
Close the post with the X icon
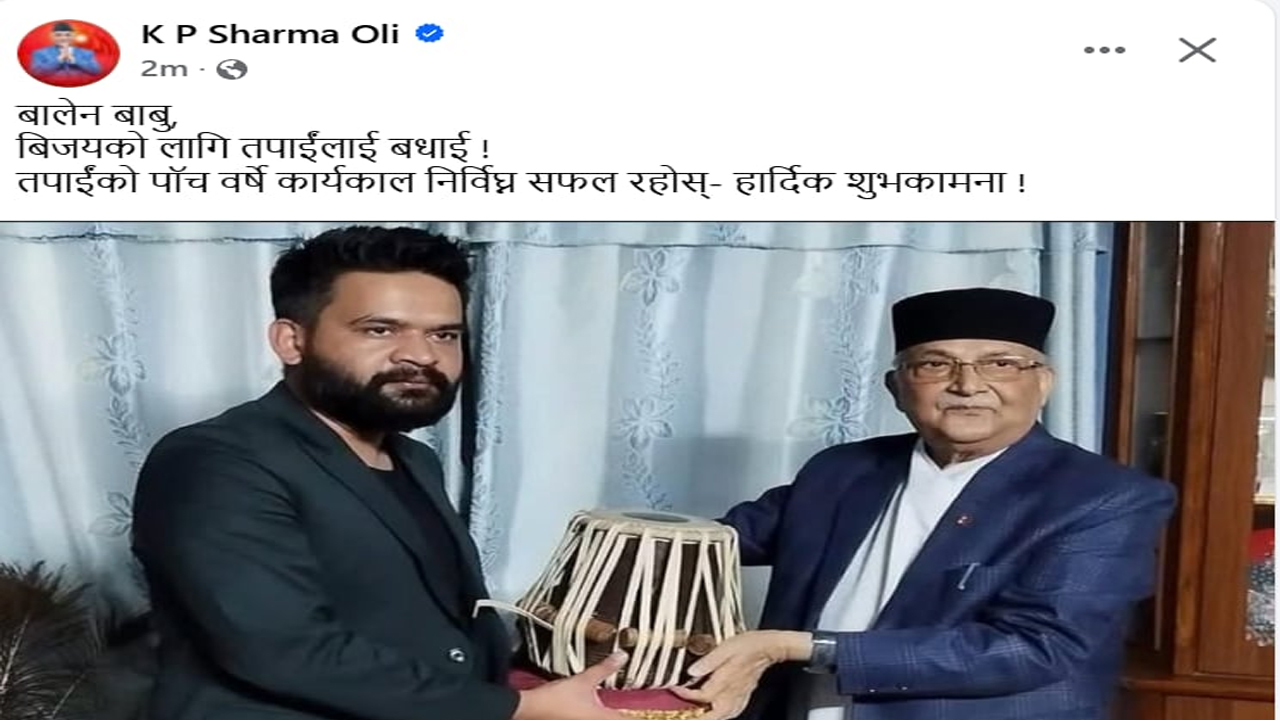[1196, 50]
